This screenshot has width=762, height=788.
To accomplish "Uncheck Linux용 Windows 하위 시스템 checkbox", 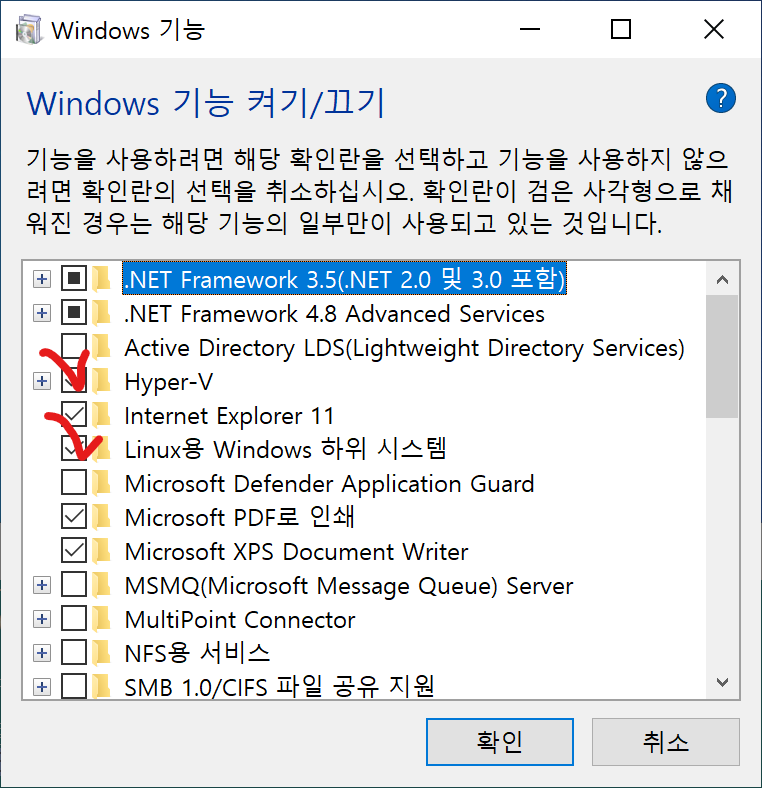I will pos(74,448).
